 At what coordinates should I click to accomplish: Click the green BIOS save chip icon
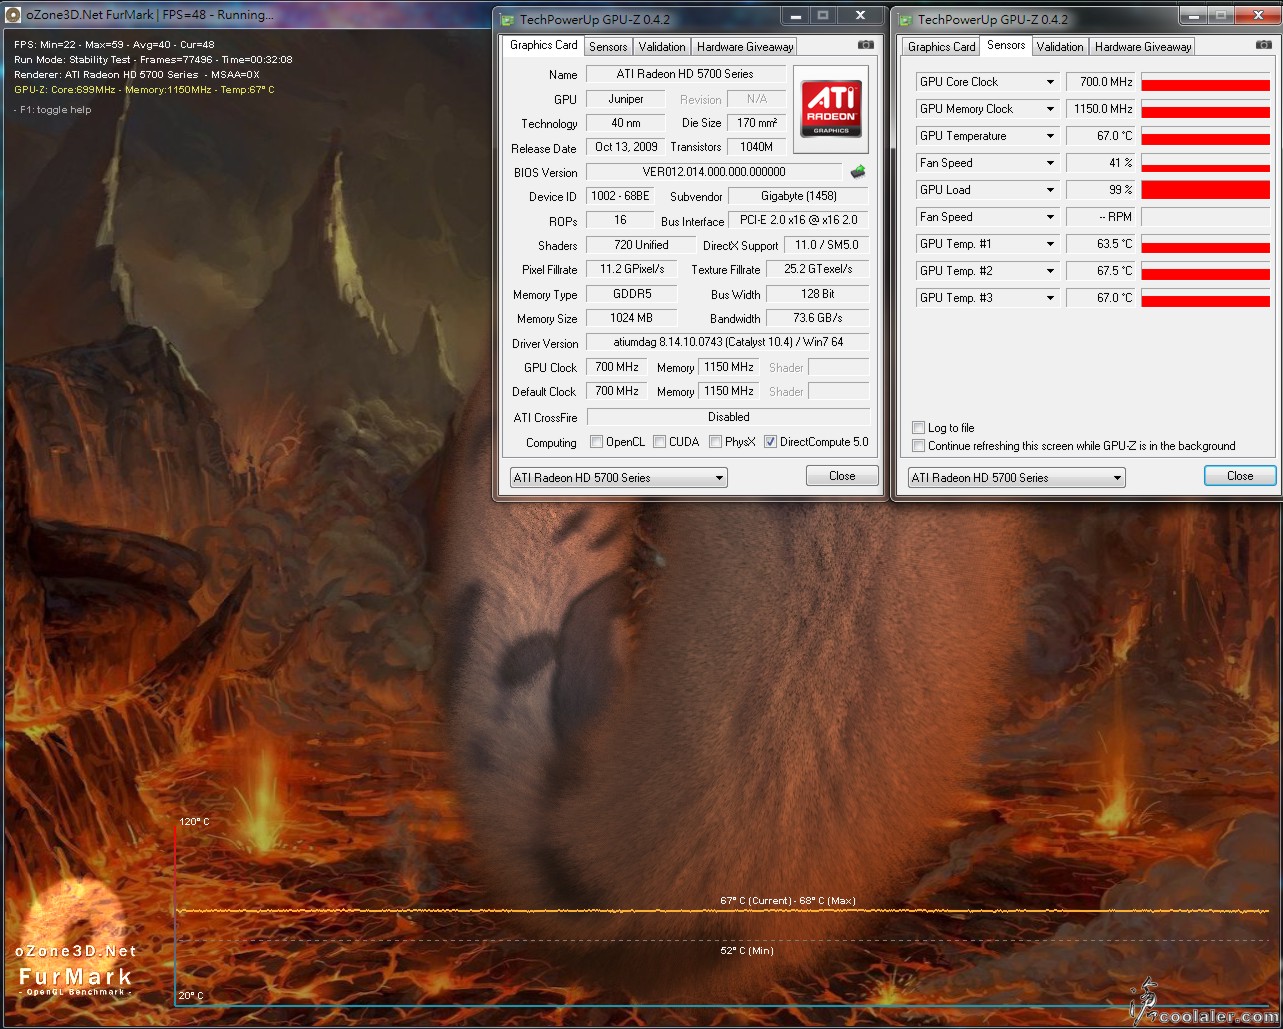click(x=857, y=172)
